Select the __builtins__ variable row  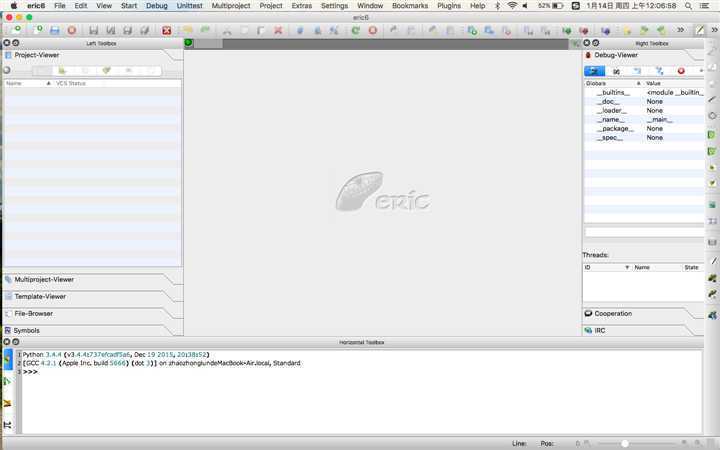[x=644, y=92]
